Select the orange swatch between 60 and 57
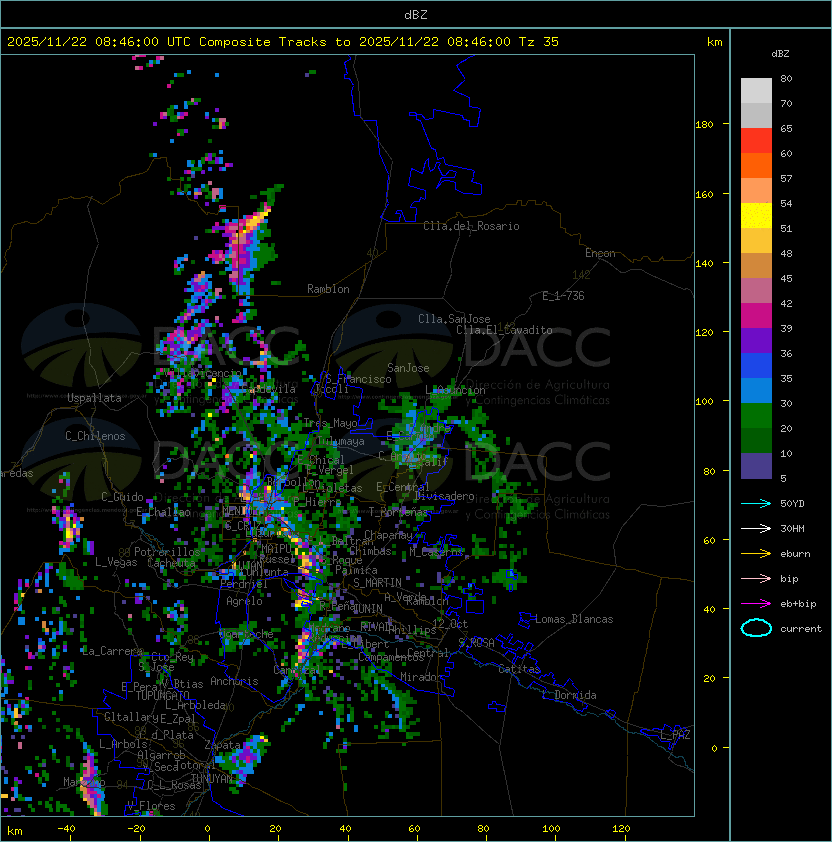Viewport: 832px width, 842px height. click(756, 165)
